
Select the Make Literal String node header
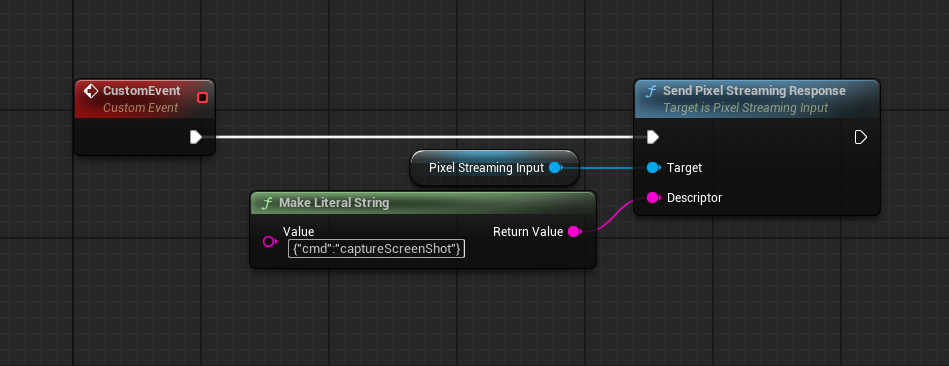click(x=423, y=203)
